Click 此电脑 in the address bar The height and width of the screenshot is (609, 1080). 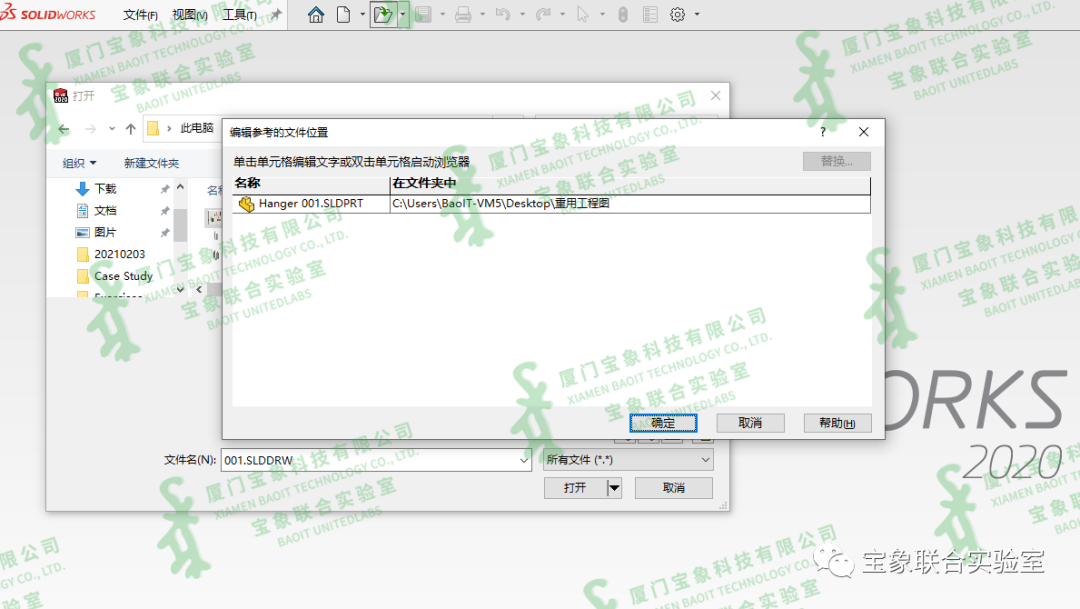click(x=197, y=128)
